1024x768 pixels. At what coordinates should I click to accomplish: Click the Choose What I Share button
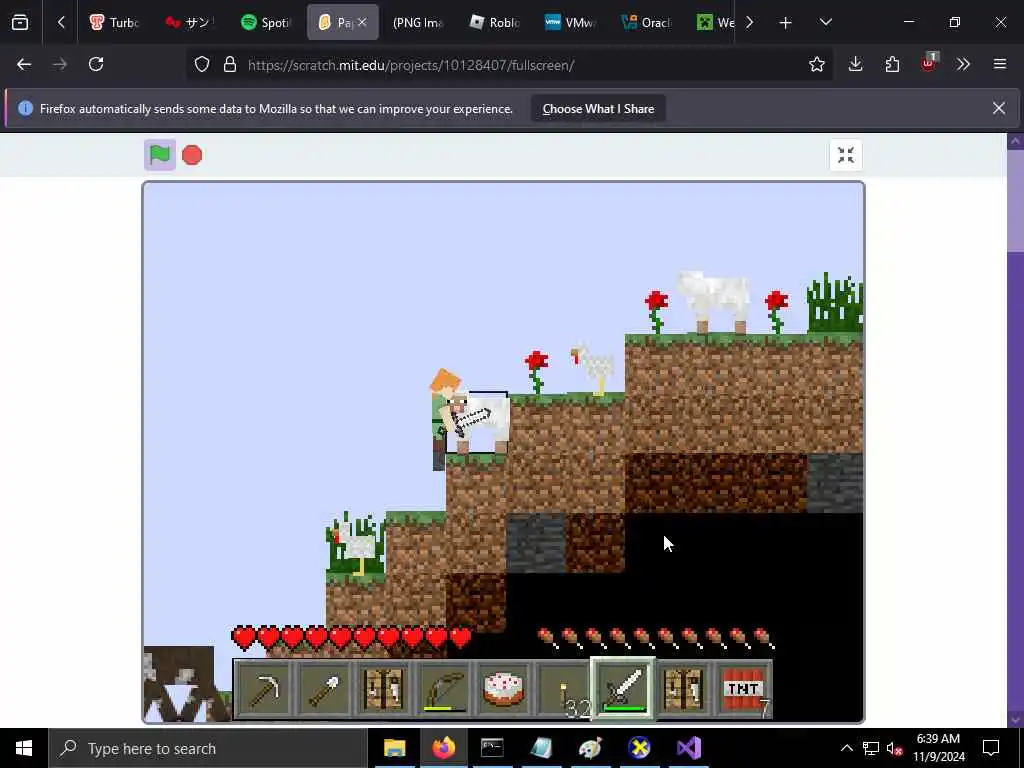pyautogui.click(x=598, y=109)
